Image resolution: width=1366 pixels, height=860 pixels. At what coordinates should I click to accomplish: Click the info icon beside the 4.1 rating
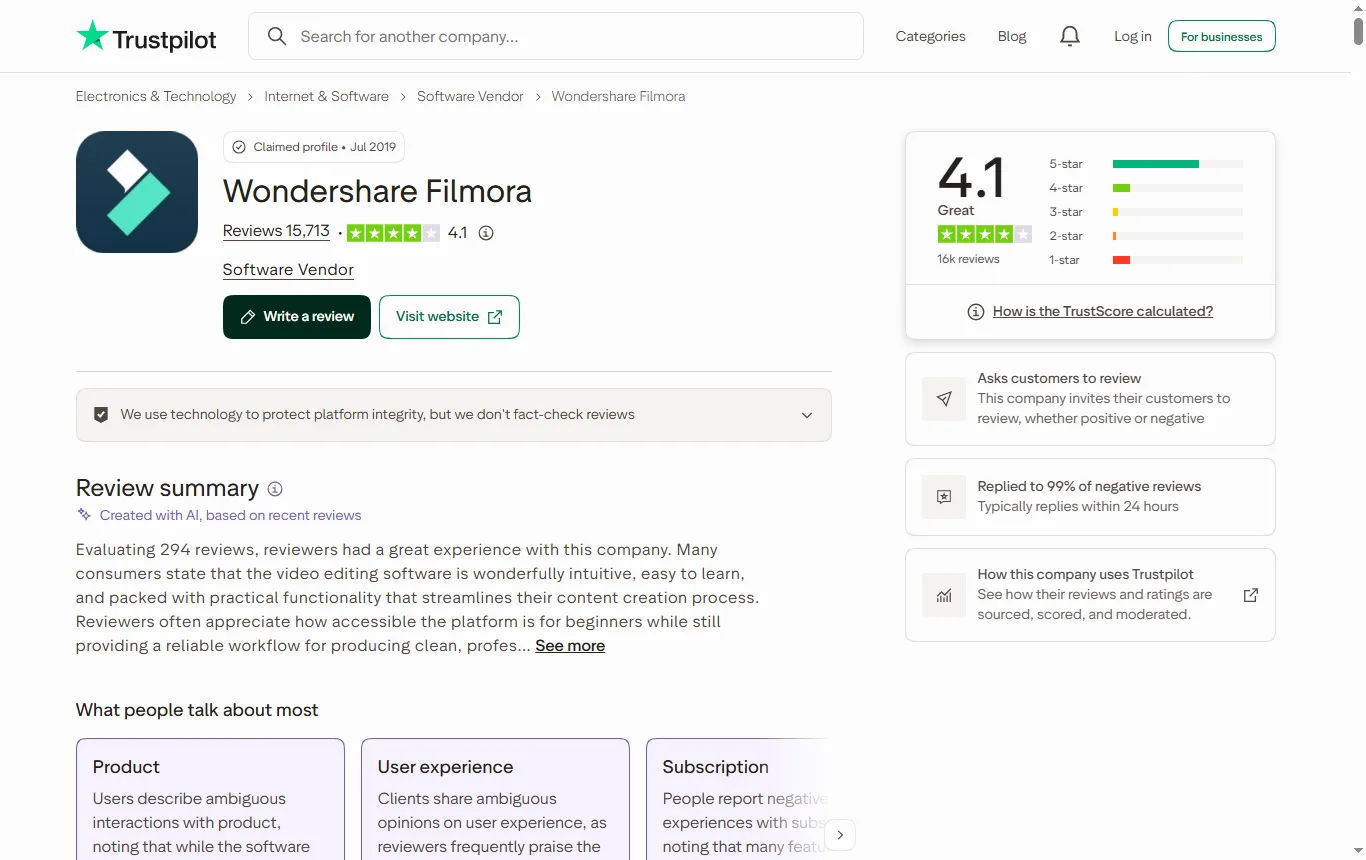(486, 233)
